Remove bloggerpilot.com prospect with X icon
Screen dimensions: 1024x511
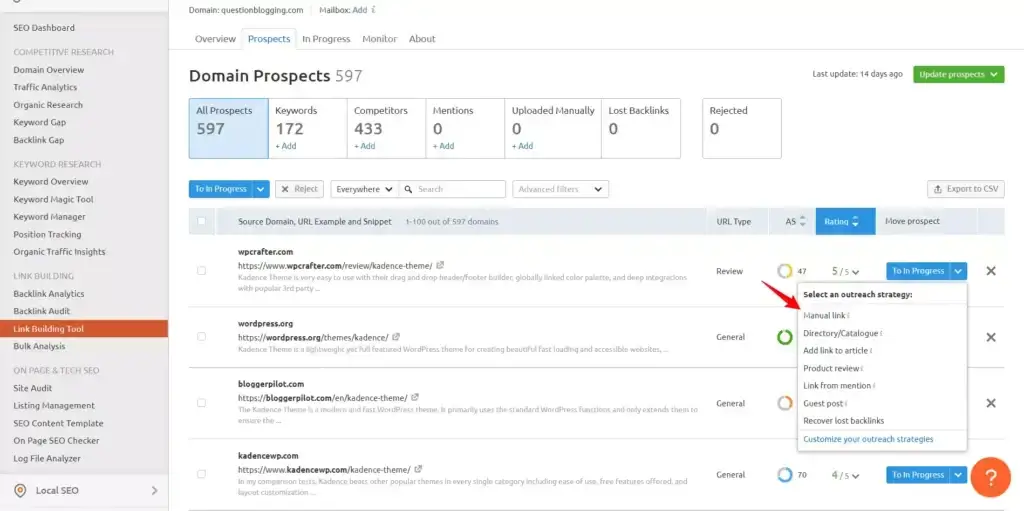(991, 403)
